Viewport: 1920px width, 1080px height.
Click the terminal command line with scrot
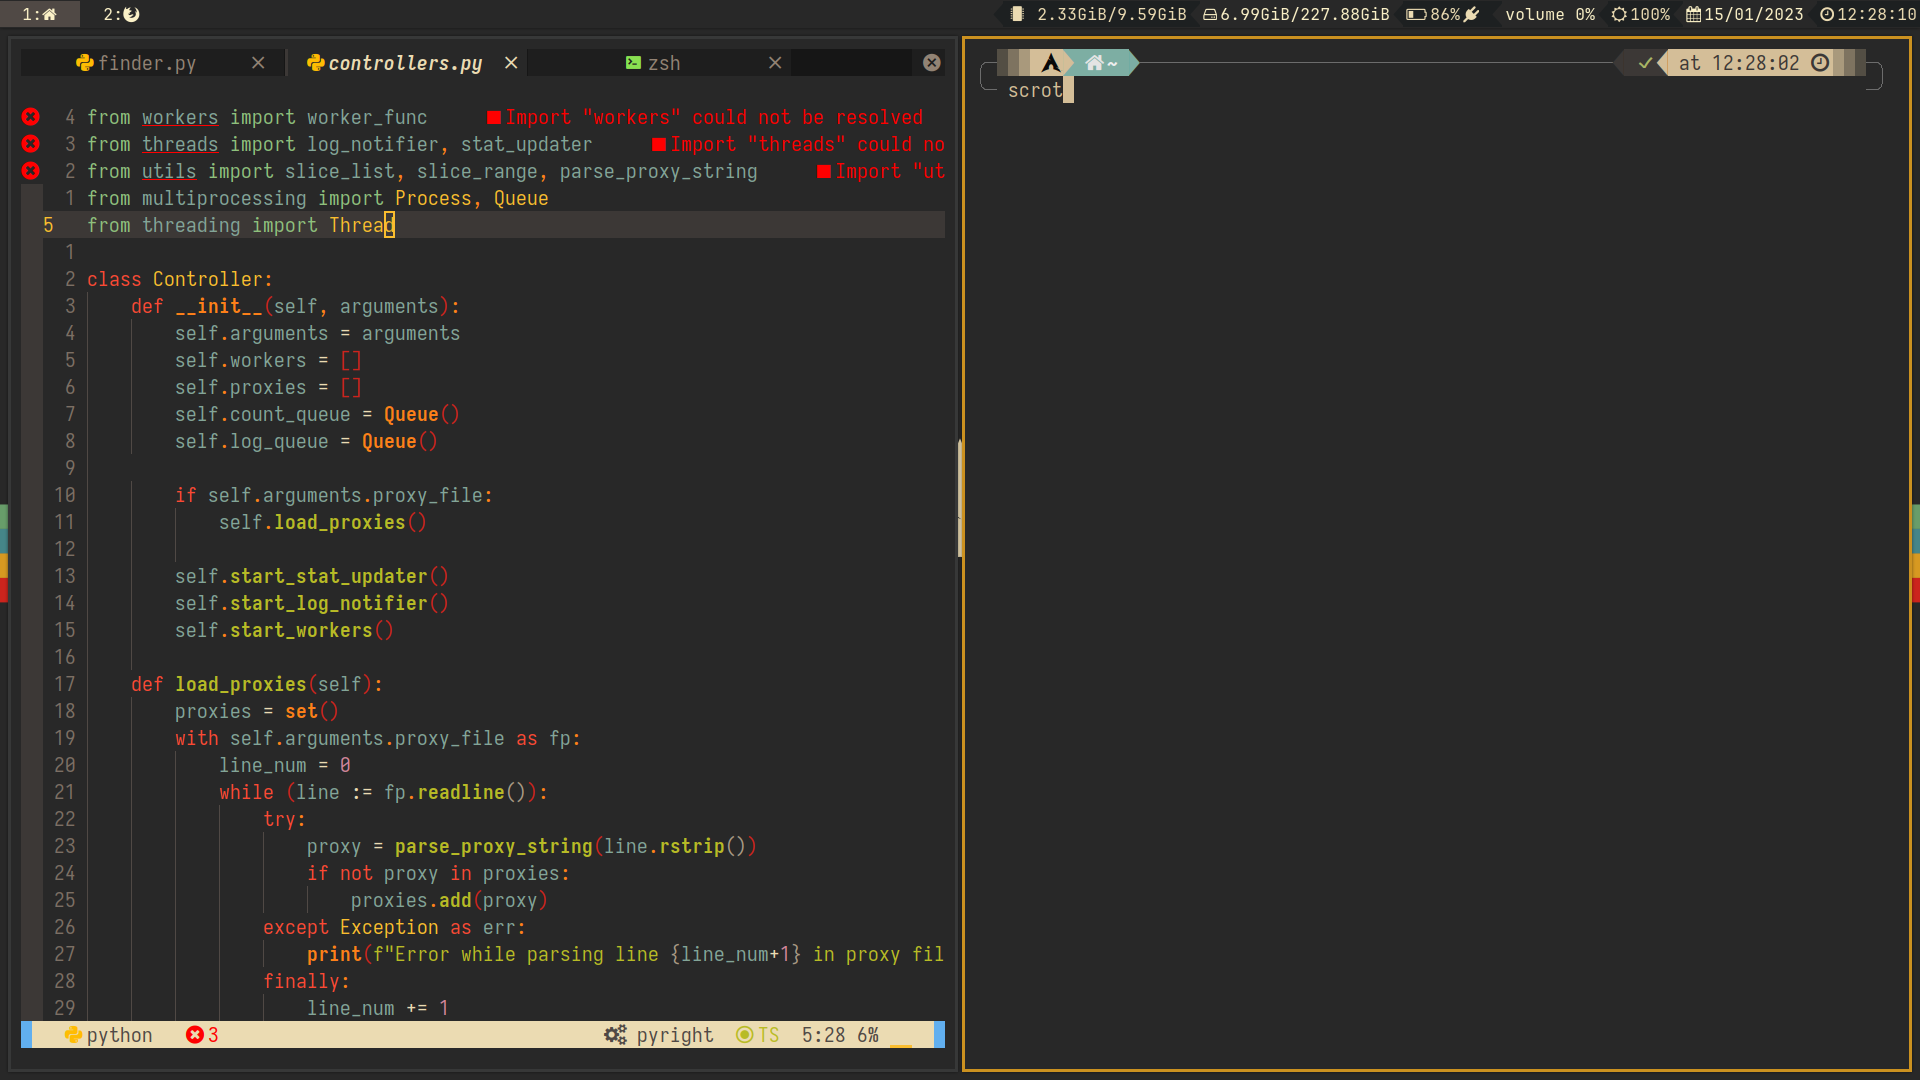[x=1036, y=90]
